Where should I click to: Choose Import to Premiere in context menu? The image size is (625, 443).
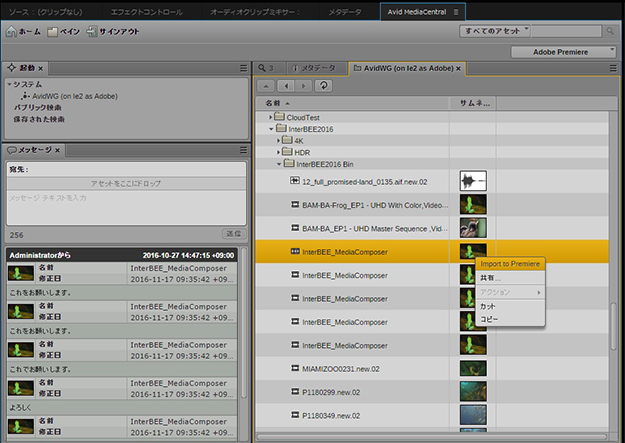(510, 264)
